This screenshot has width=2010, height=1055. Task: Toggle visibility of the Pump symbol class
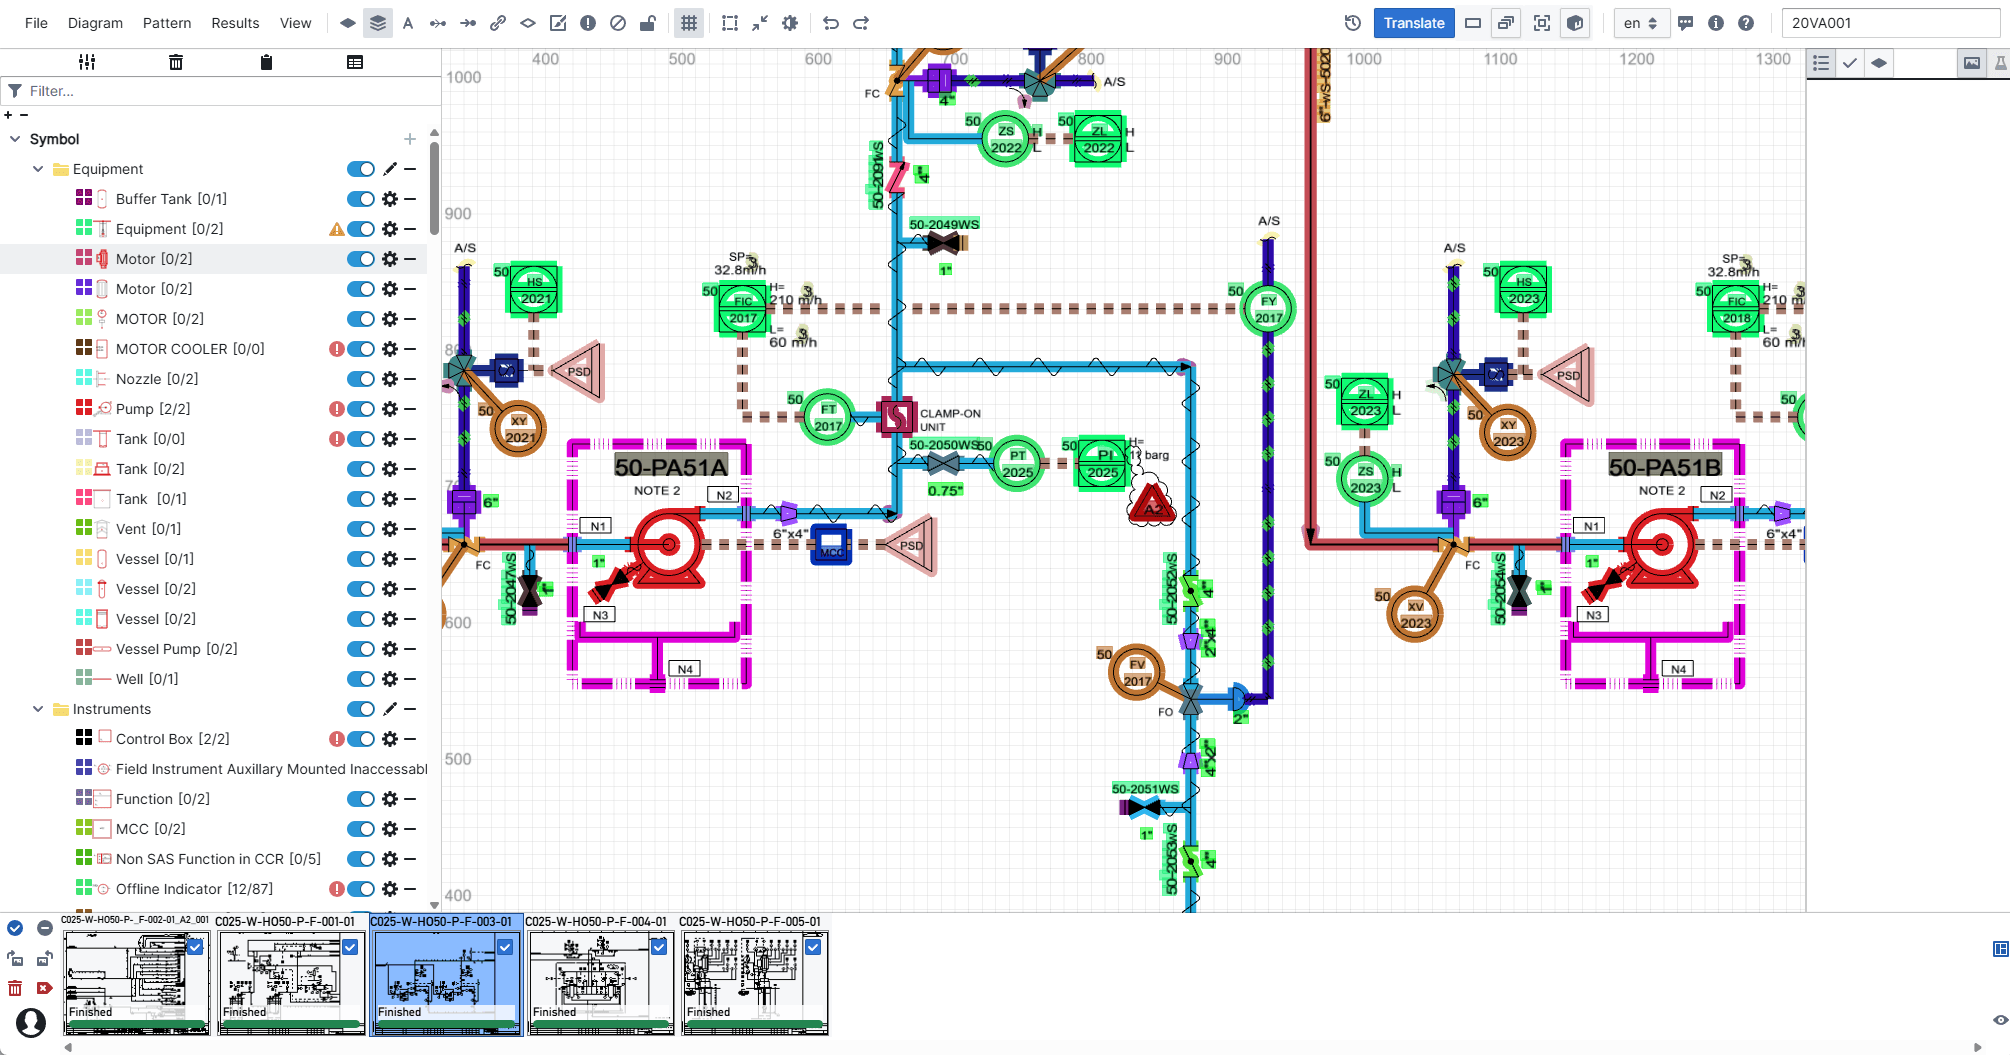361,408
